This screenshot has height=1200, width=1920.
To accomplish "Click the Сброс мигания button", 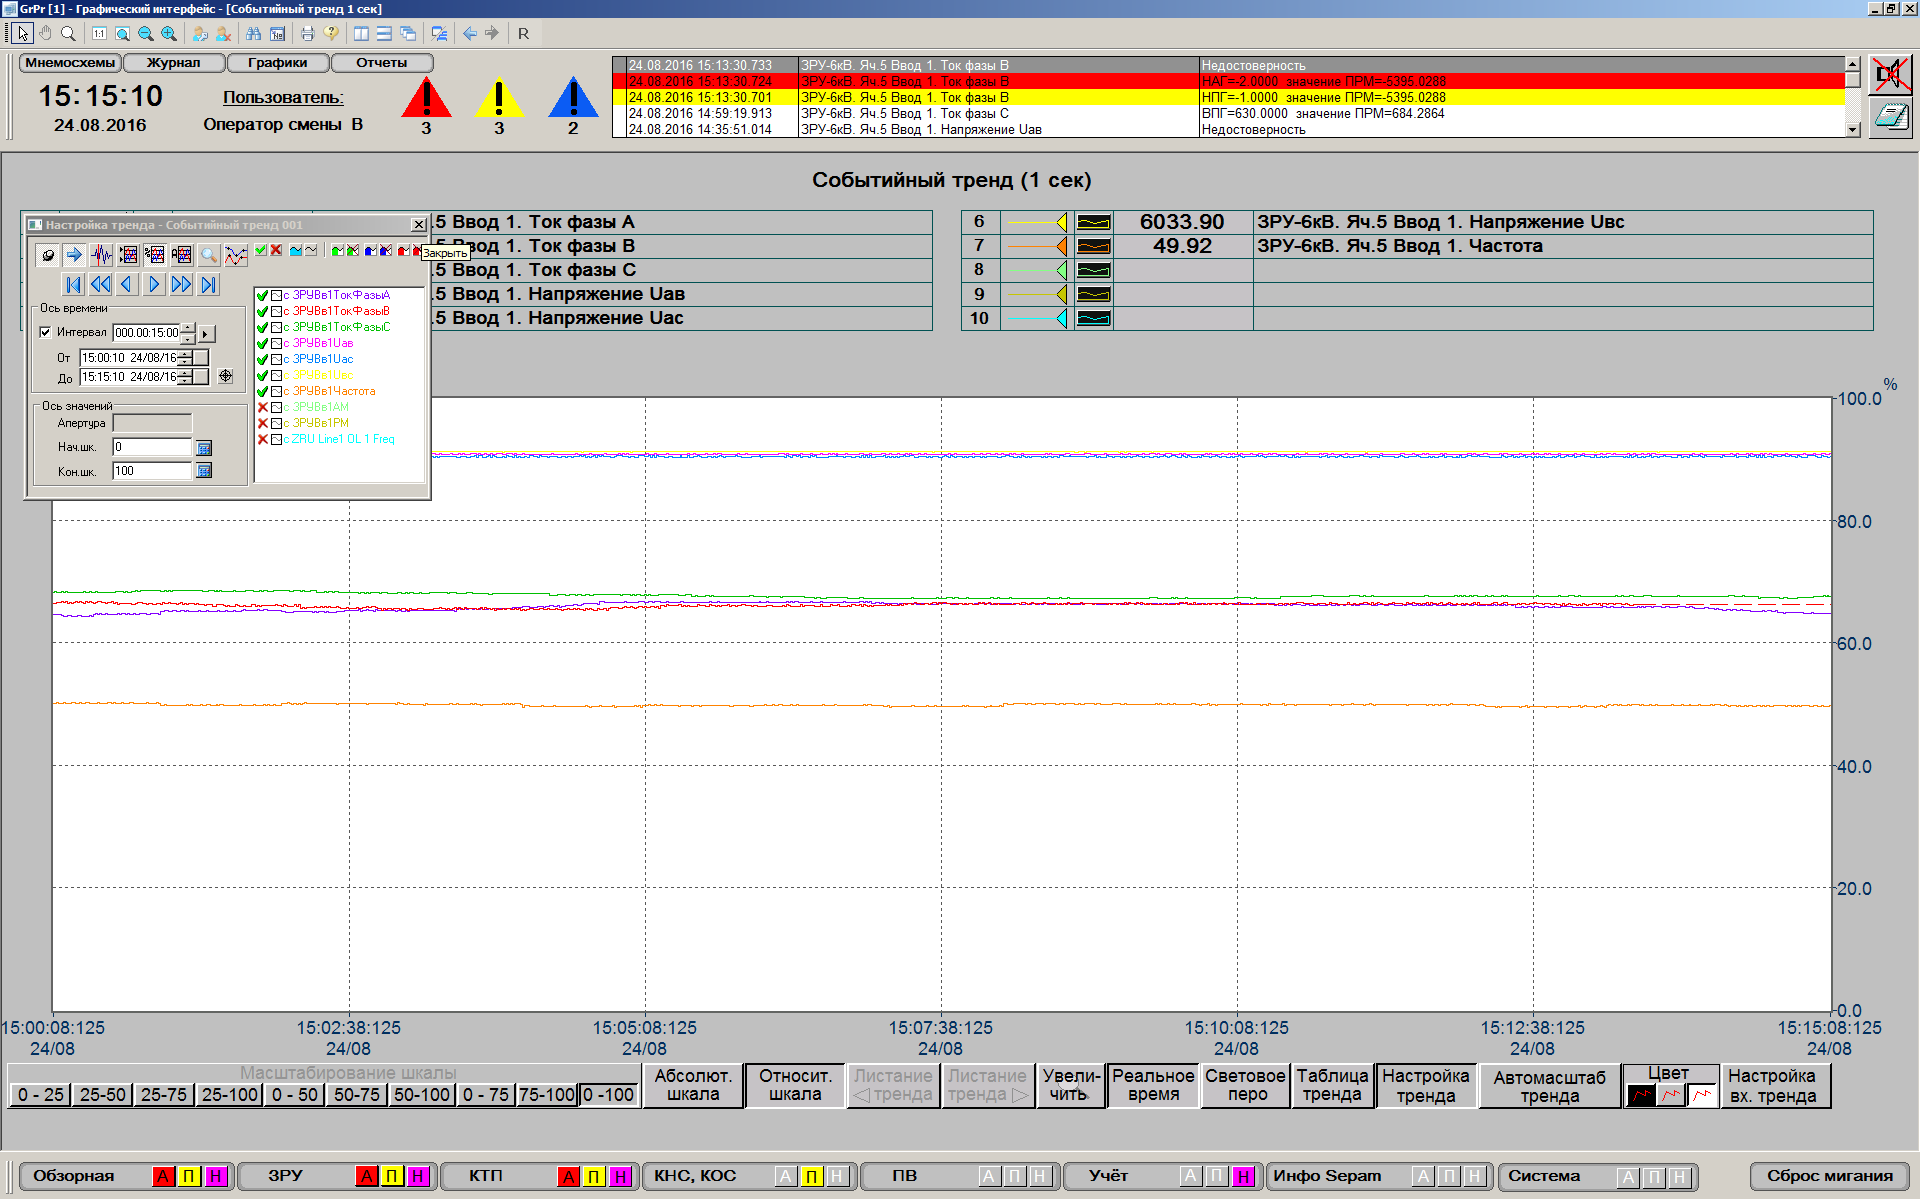I will (x=1830, y=1176).
